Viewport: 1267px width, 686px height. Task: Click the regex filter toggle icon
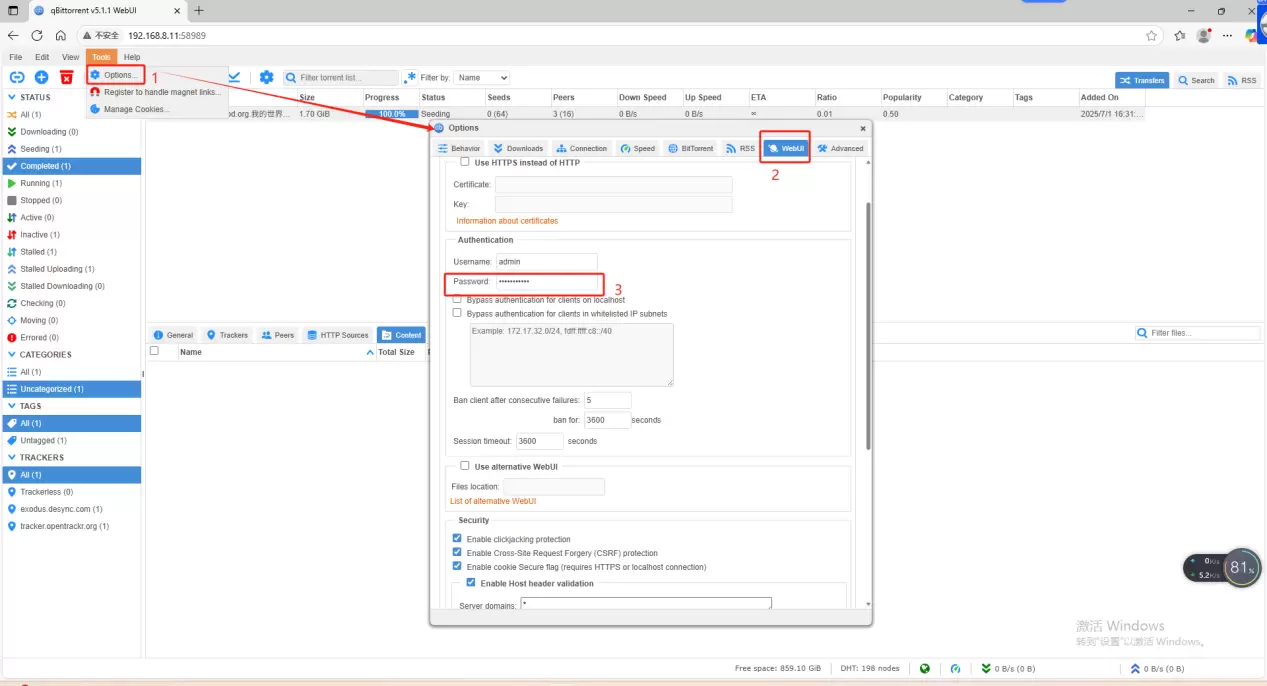pyautogui.click(x=410, y=77)
